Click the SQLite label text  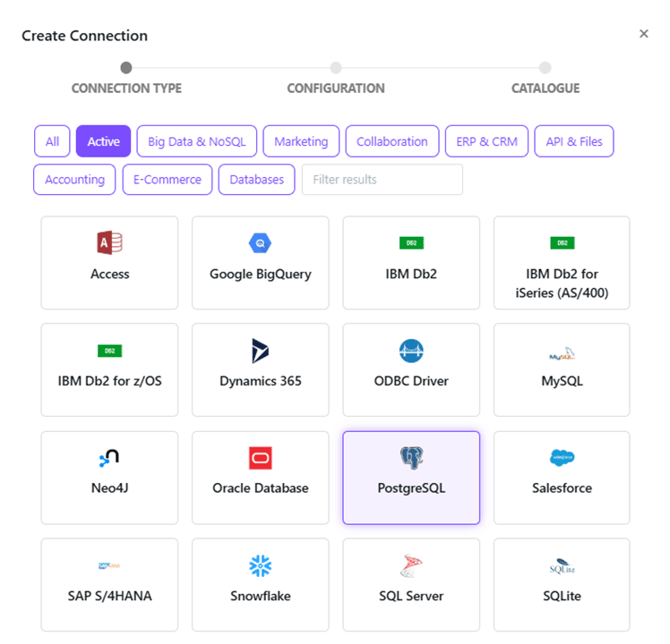[562, 596]
